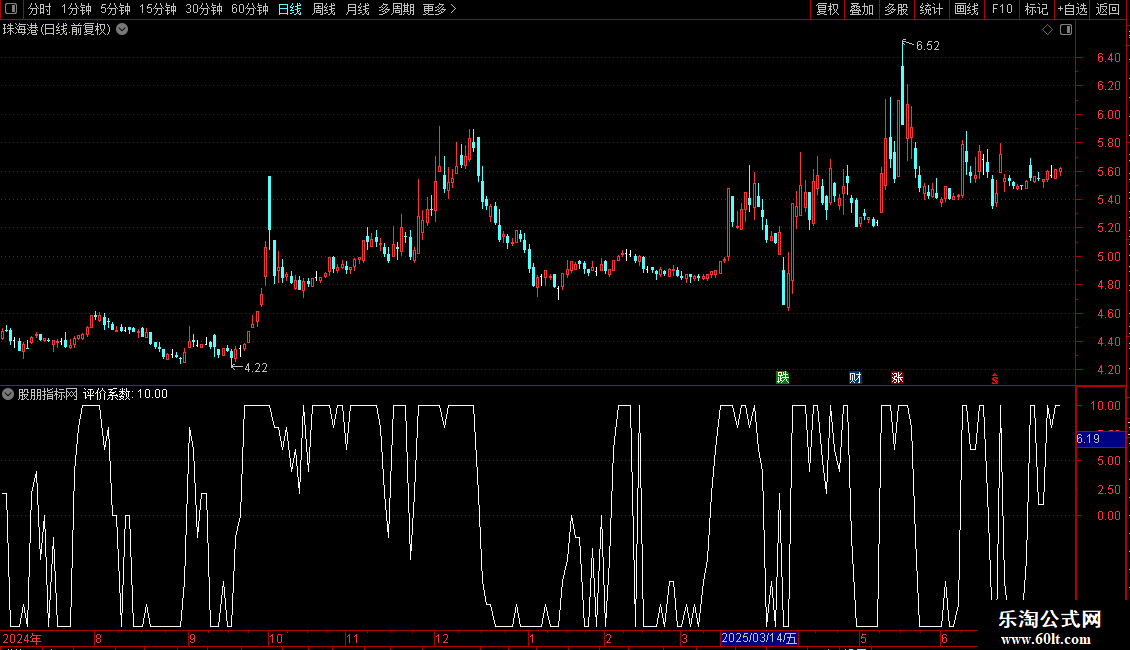Image resolution: width=1130 pixels, height=650 pixels.
Task: Switch to 分时 intraday chart tab
Action: pyautogui.click(x=40, y=9)
